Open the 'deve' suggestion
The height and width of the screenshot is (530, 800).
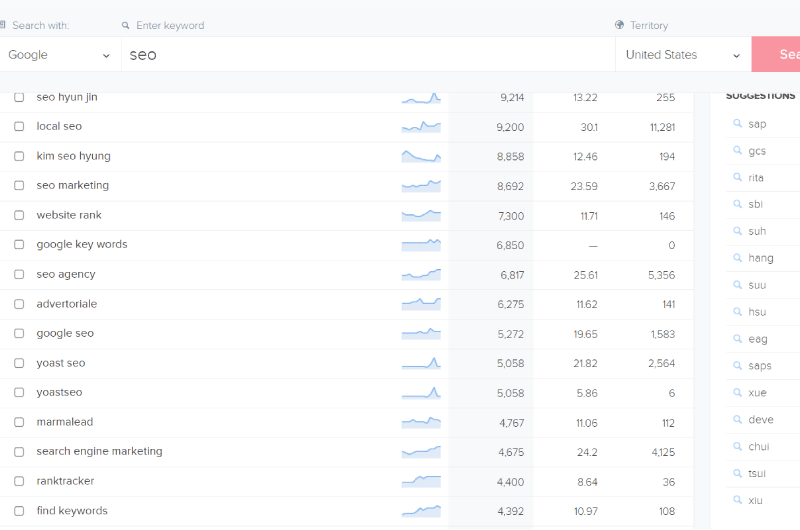[761, 419]
